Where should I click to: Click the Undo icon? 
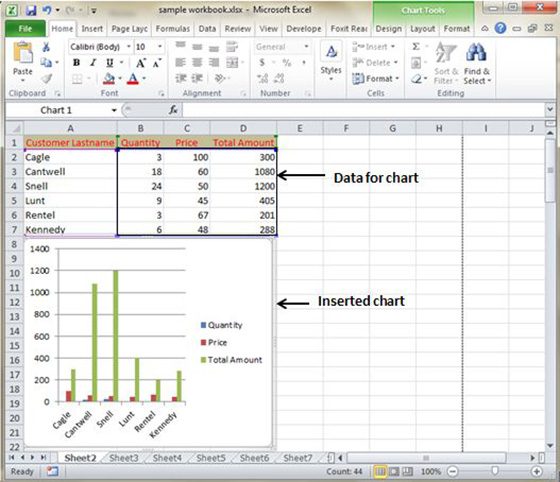tap(47, 10)
